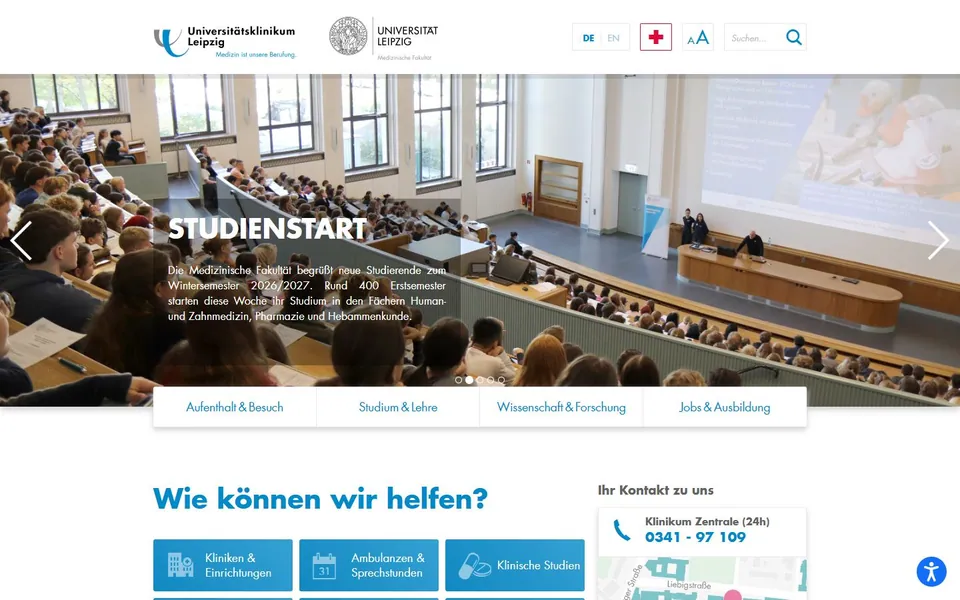This screenshot has width=960, height=600.
Task: Switch language to DE
Action: 588,38
